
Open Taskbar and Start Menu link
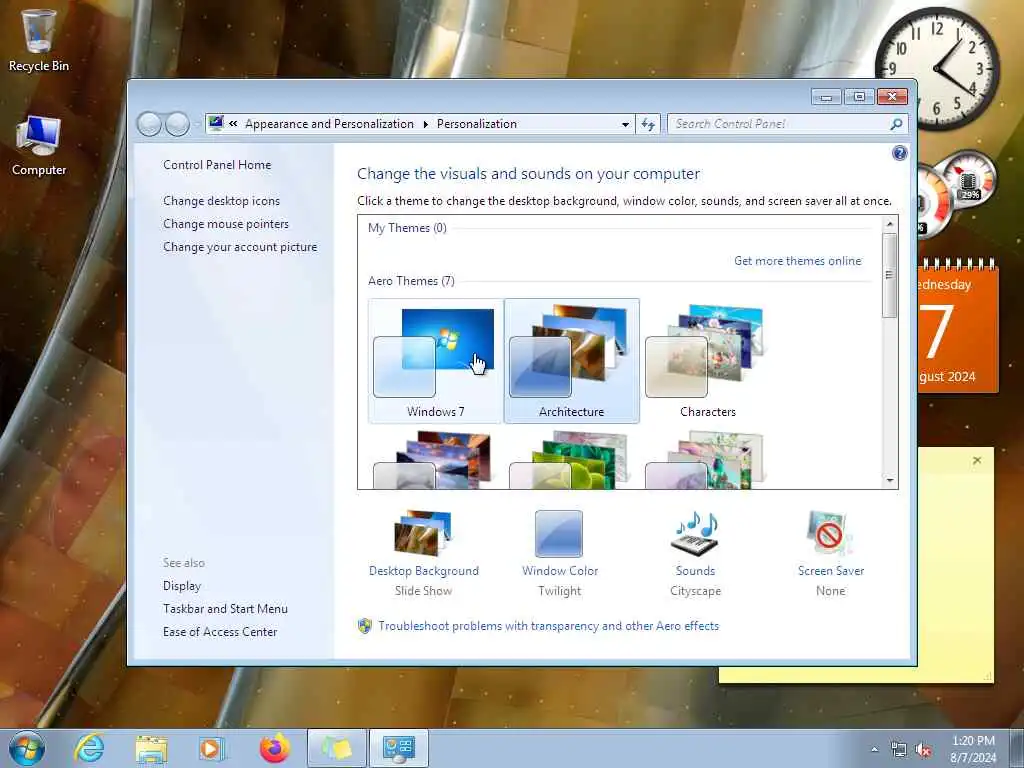click(225, 609)
